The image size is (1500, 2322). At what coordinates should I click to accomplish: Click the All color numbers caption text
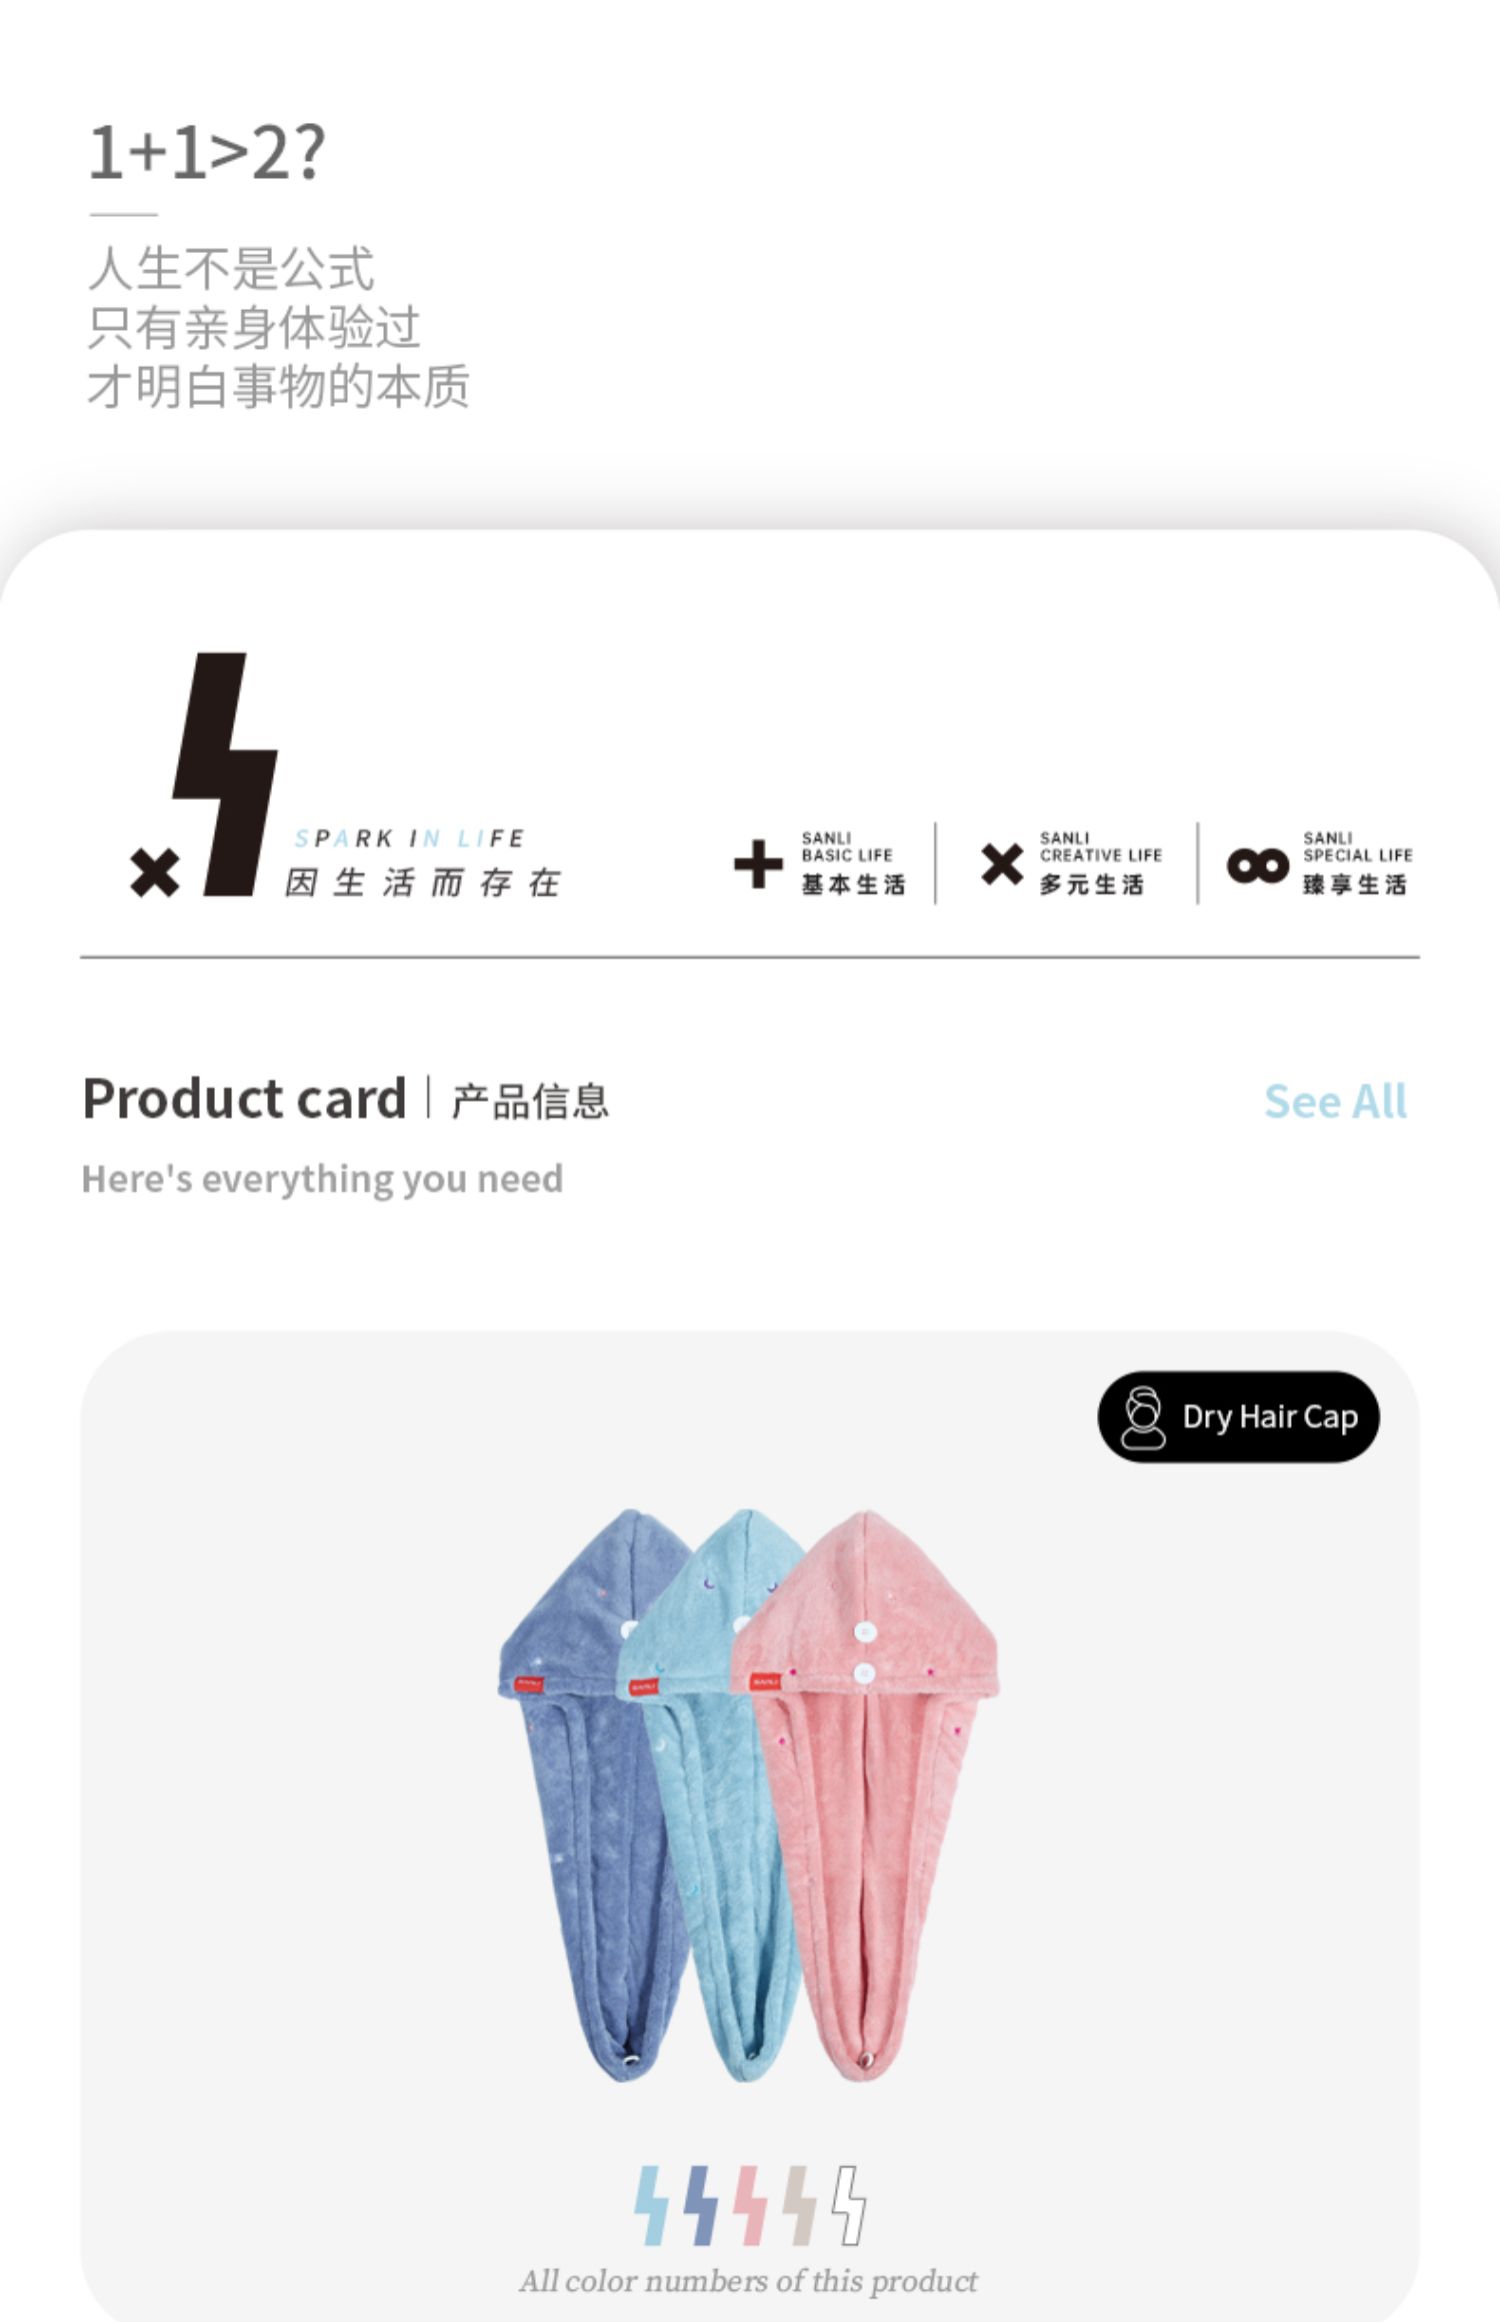[748, 2280]
